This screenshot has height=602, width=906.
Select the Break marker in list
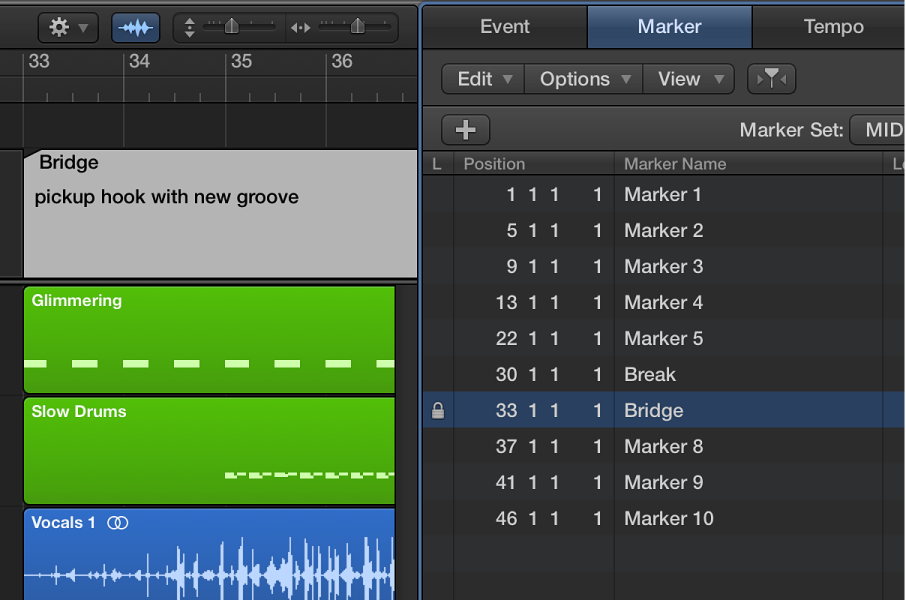pos(650,375)
